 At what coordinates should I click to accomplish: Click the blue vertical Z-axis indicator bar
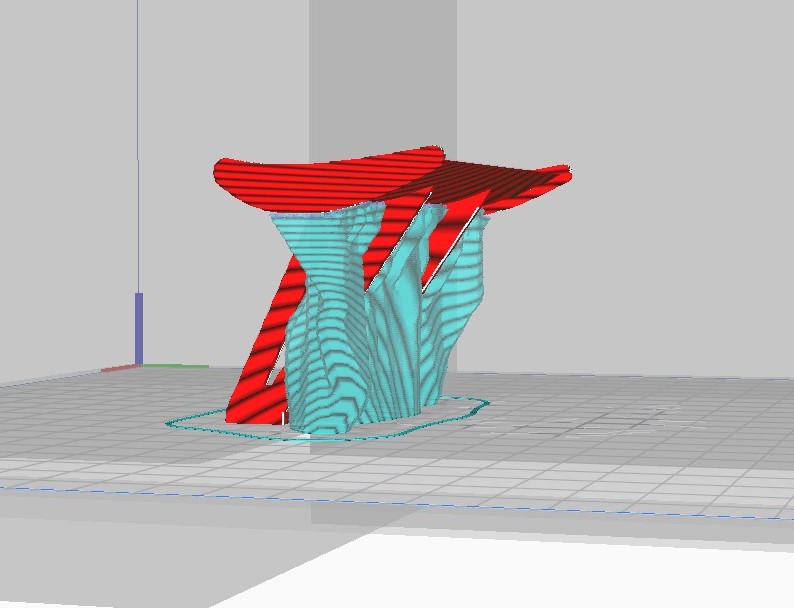point(139,328)
